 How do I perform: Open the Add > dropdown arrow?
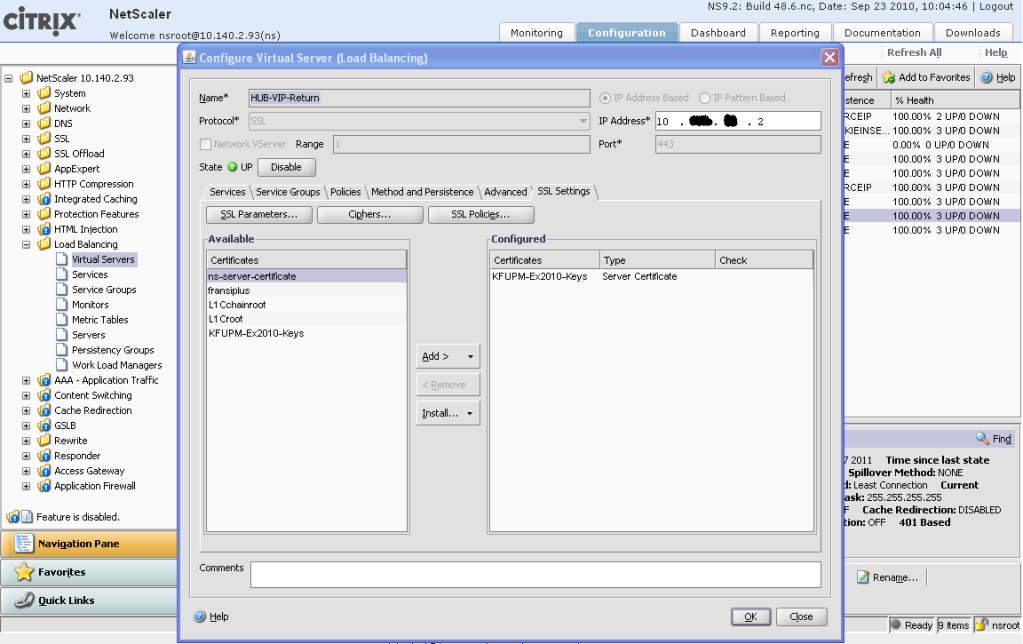click(470, 356)
